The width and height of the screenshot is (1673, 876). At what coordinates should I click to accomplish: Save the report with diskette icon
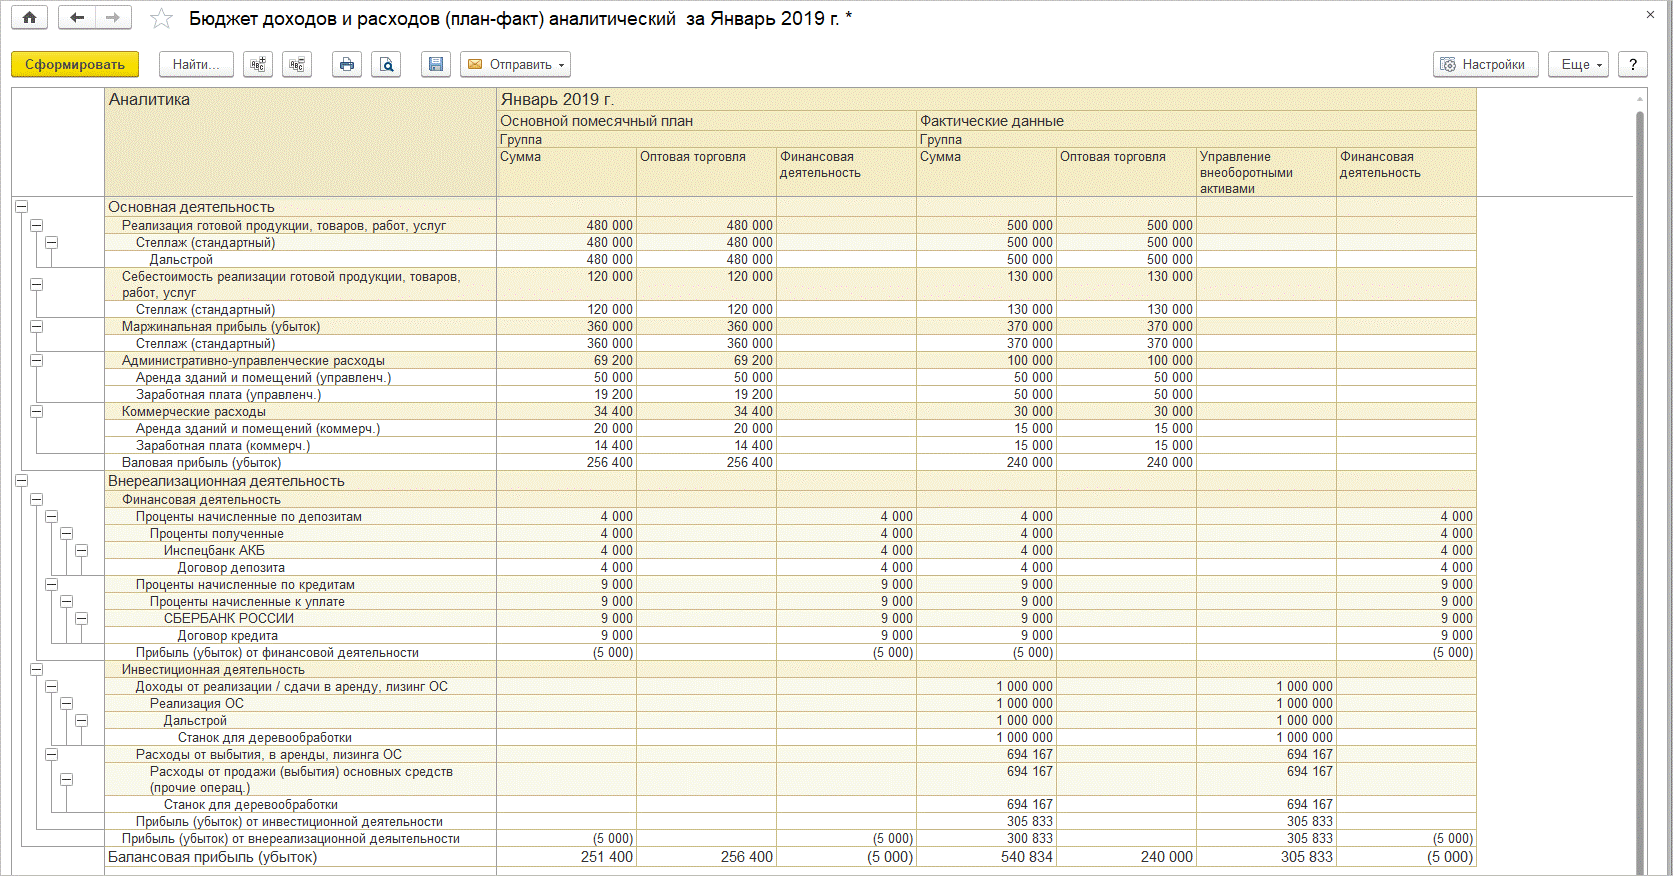click(435, 64)
